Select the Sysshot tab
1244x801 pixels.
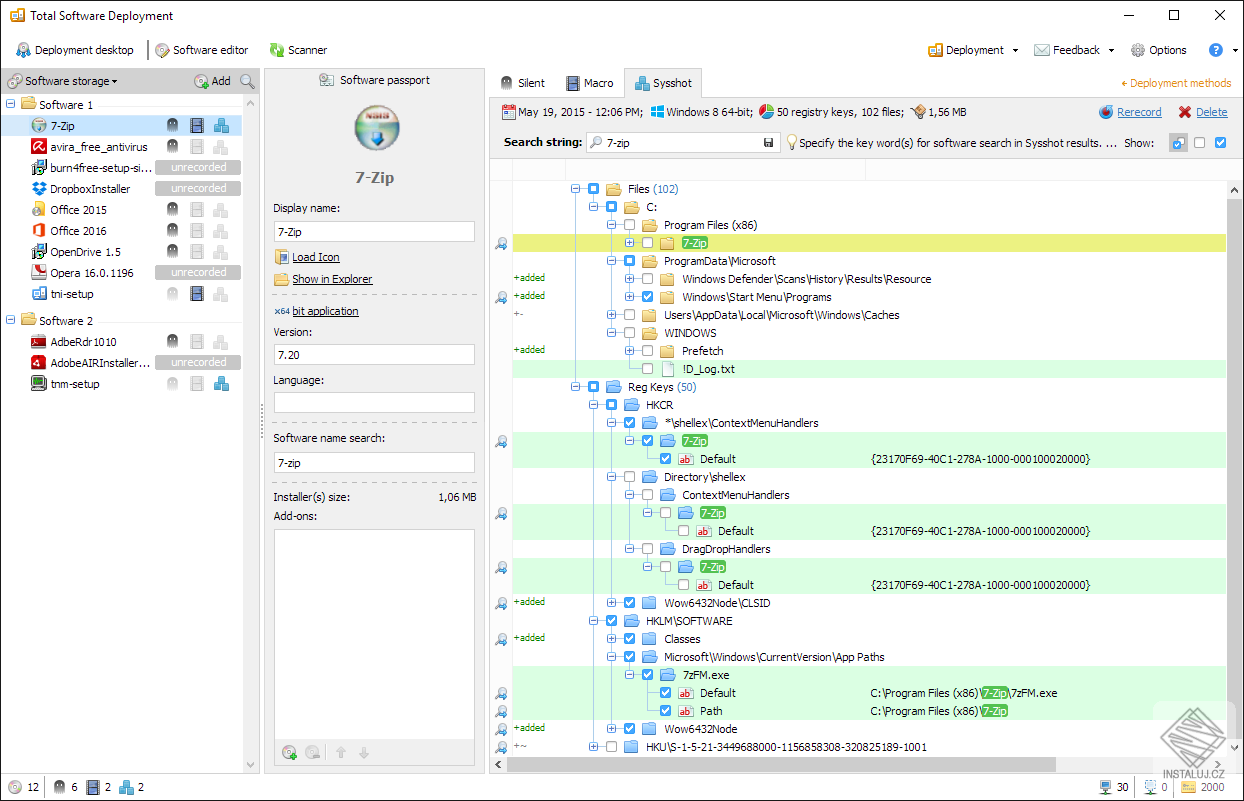663,83
